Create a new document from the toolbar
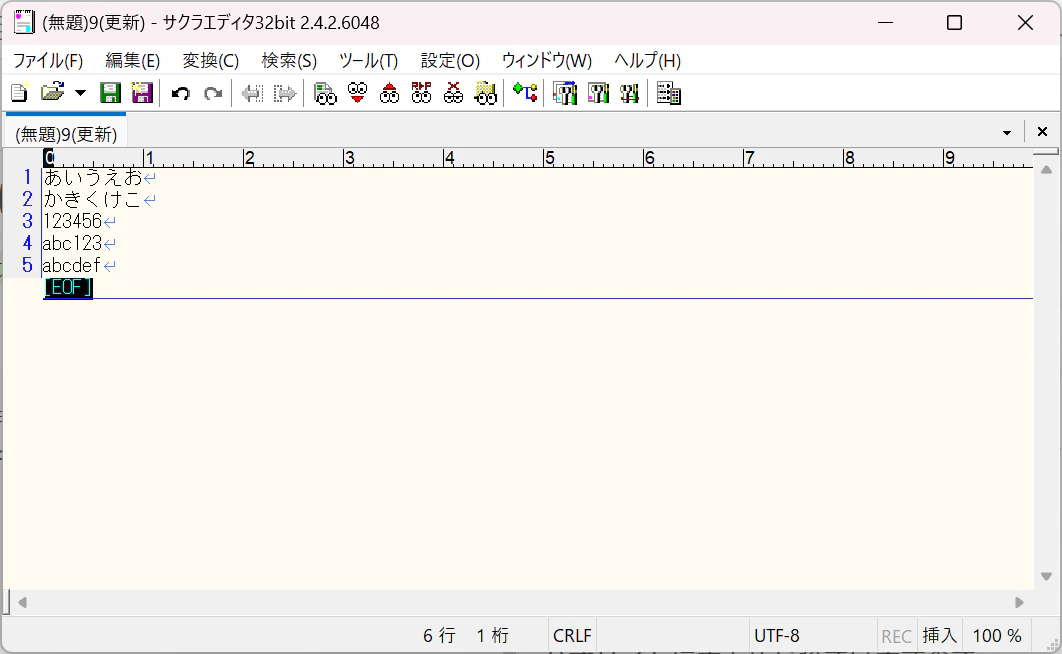The height and width of the screenshot is (654, 1062). pos(20,93)
